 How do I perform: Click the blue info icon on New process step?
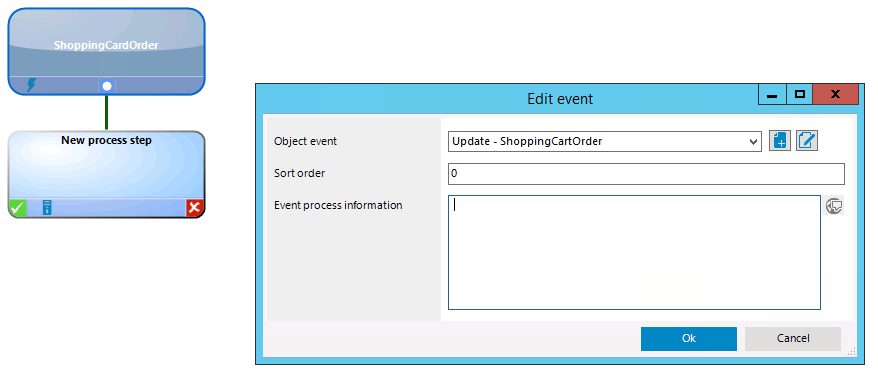(48, 208)
